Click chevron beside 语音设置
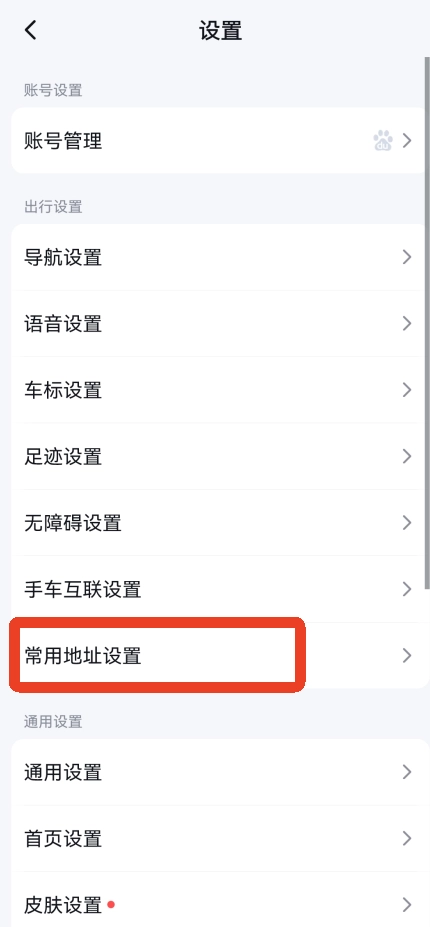430x927 pixels. click(407, 323)
